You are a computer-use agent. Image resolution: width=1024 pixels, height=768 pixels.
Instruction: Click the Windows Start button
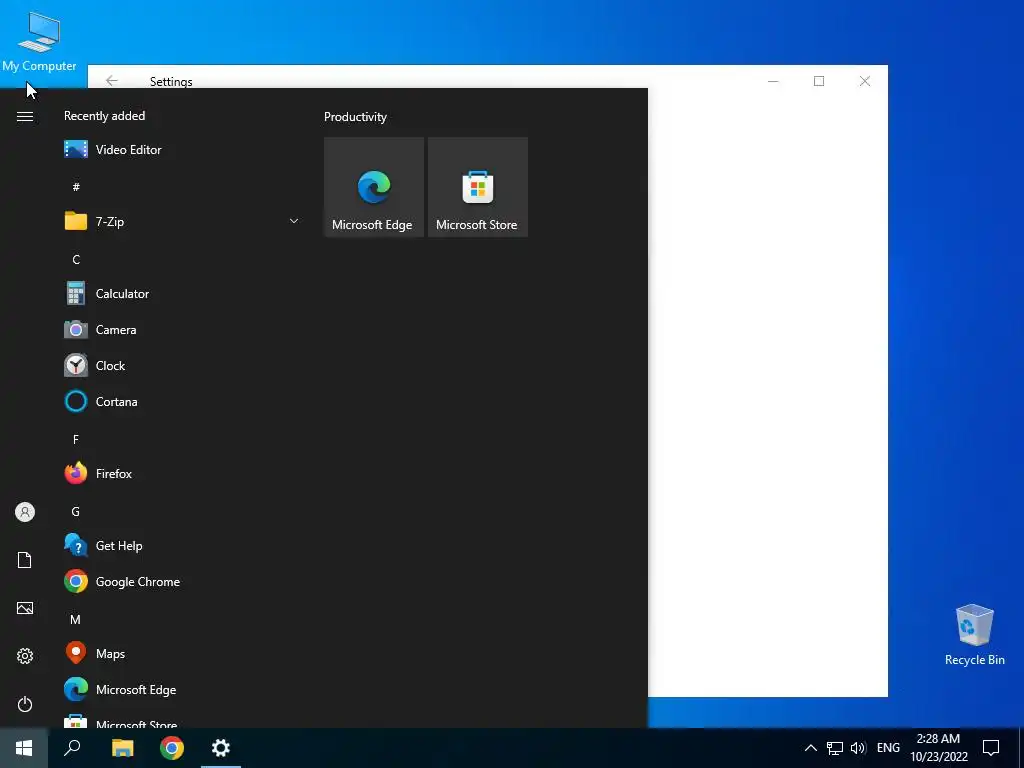click(x=24, y=748)
